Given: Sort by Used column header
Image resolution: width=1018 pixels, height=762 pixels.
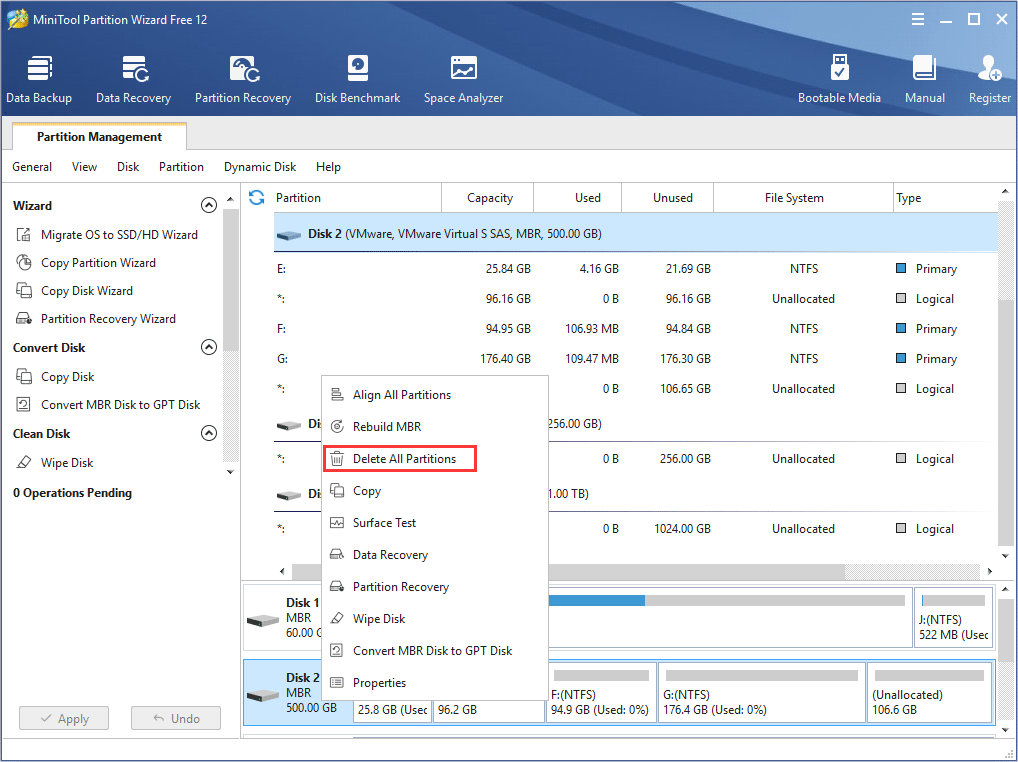Looking at the screenshot, I should (578, 198).
